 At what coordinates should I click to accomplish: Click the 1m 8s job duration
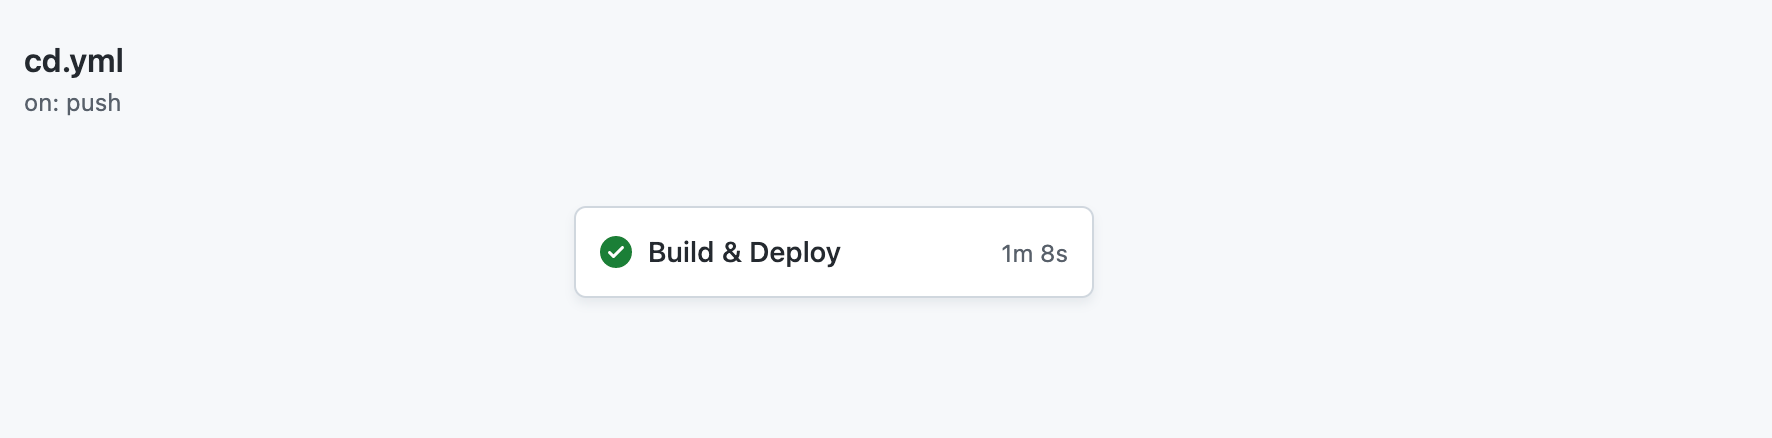tap(1034, 253)
